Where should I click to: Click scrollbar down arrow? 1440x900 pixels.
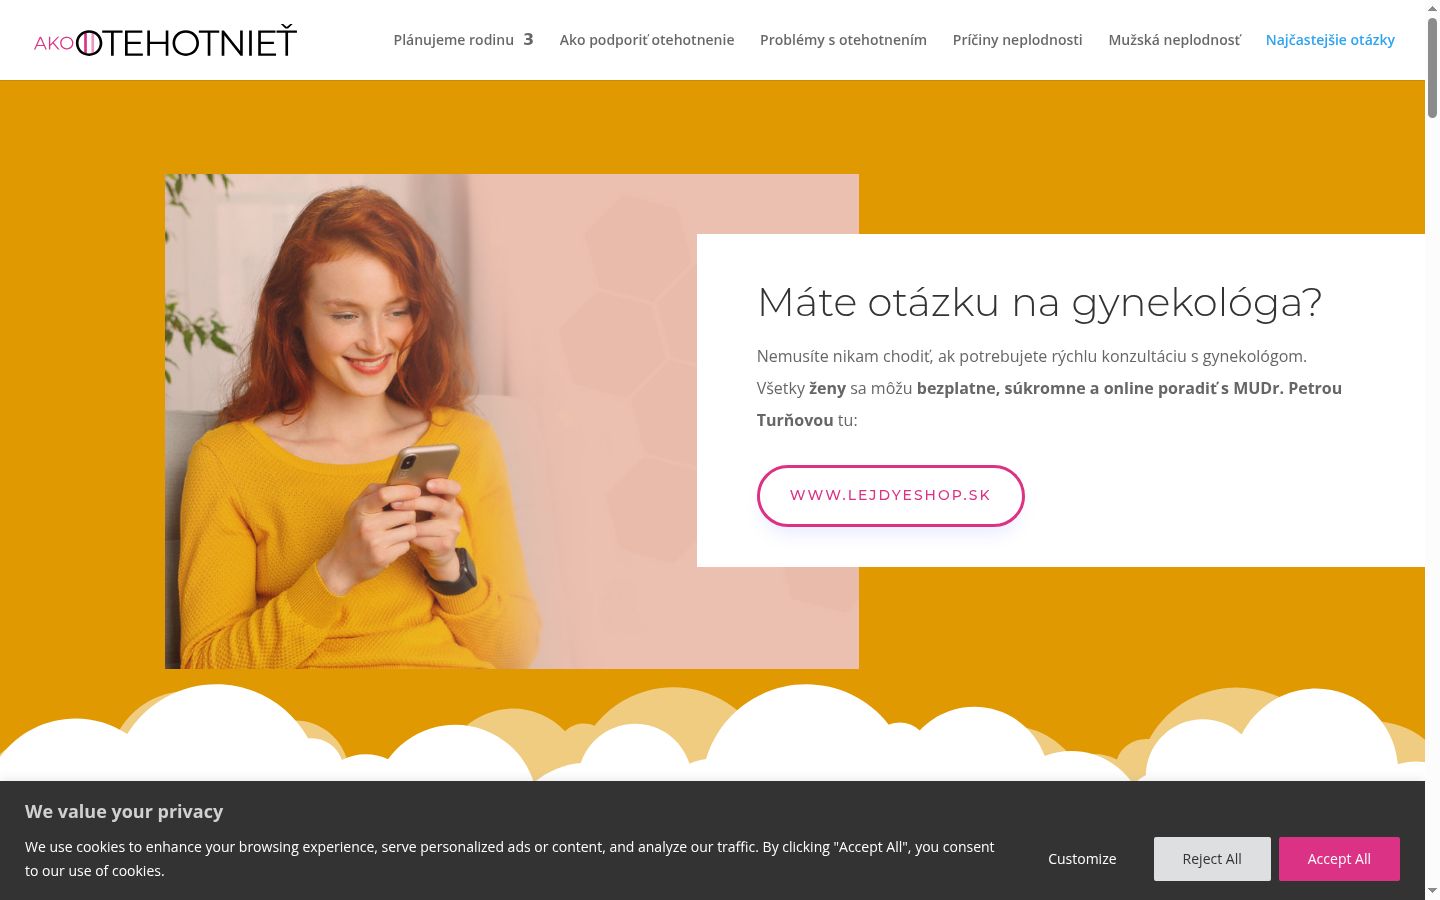pyautogui.click(x=1432, y=891)
